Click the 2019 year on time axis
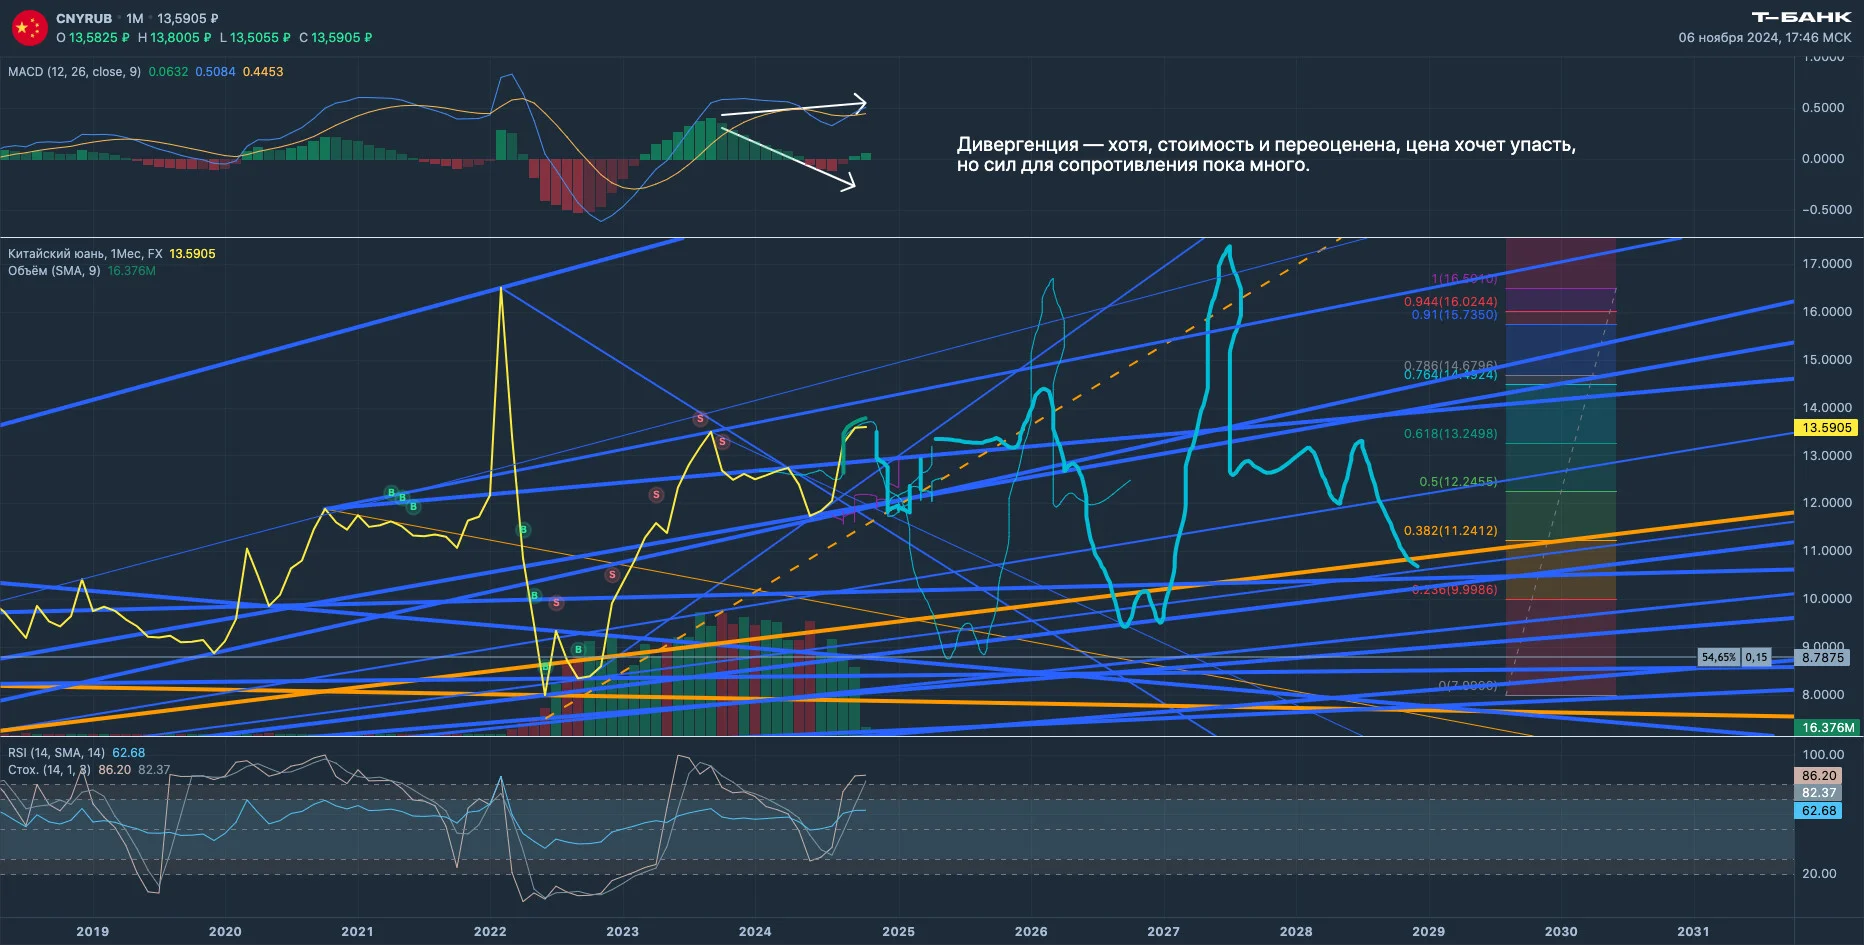 (x=93, y=931)
